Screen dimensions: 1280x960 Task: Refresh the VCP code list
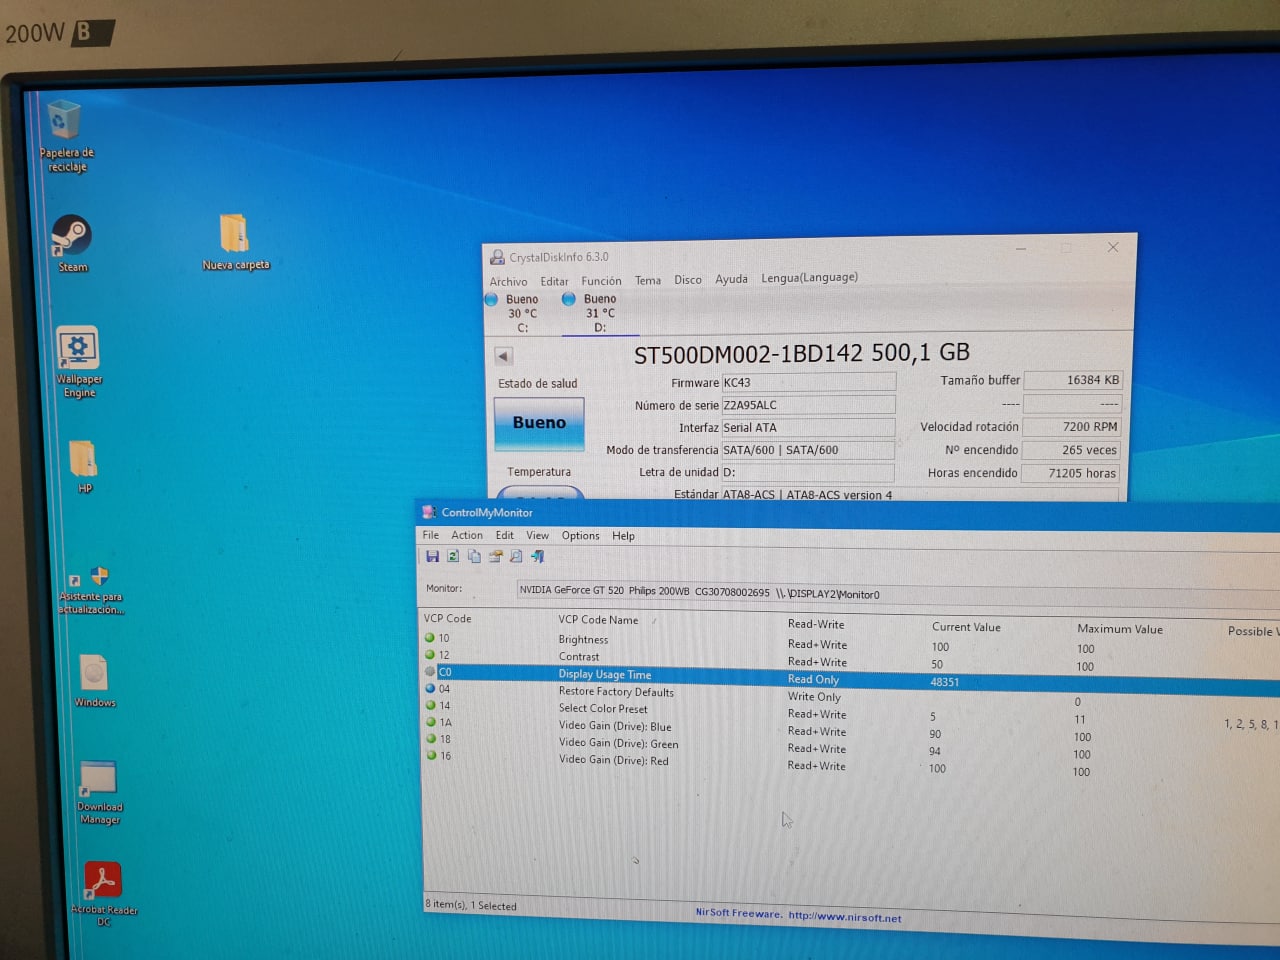453,556
